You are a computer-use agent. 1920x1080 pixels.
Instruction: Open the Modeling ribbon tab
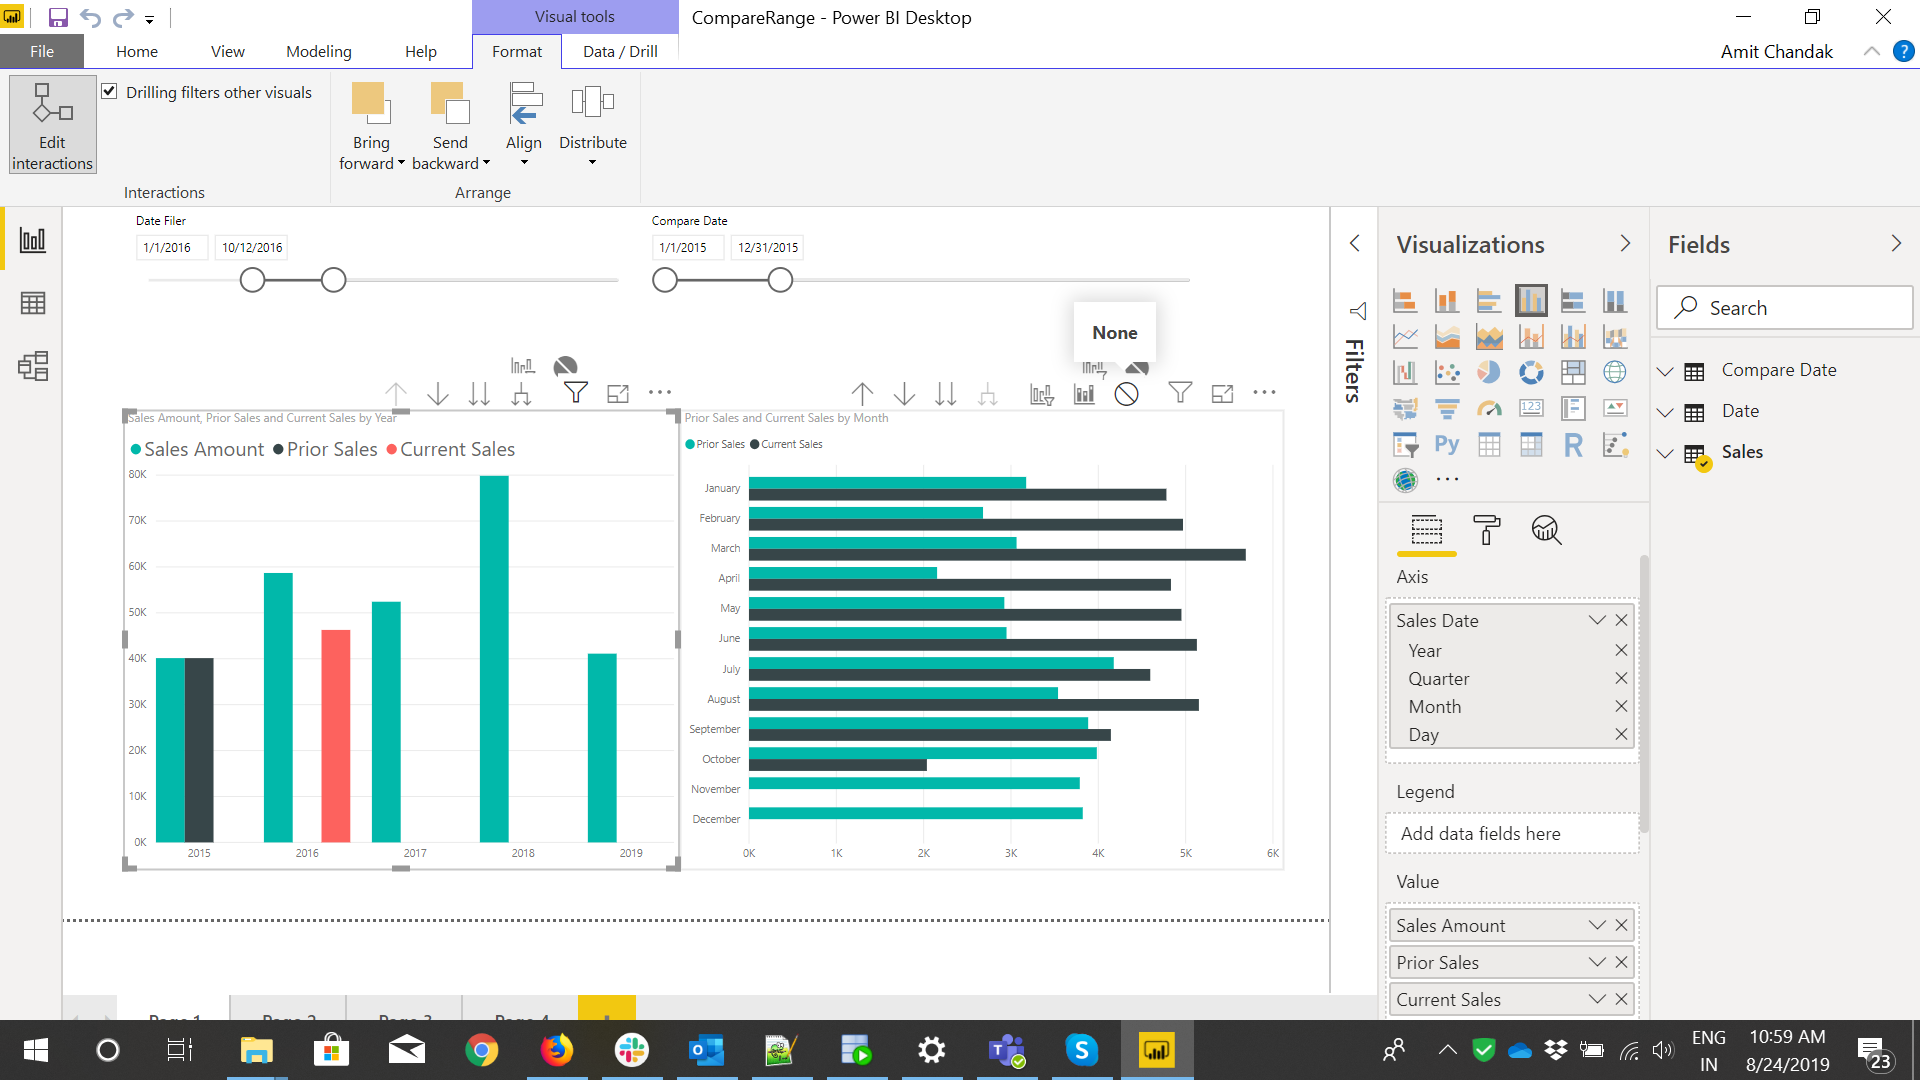click(x=319, y=51)
